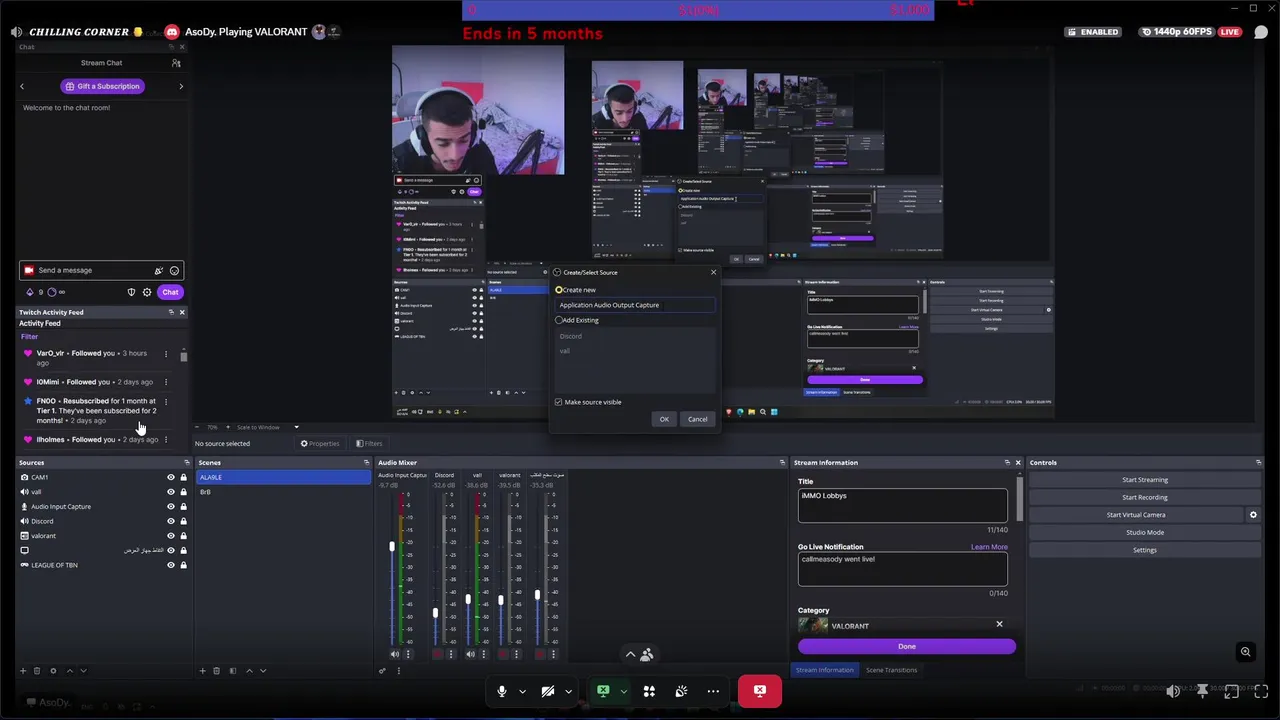1280x720 pixels.
Task: Click OK in Create/Select Source dialog
Action: (664, 419)
